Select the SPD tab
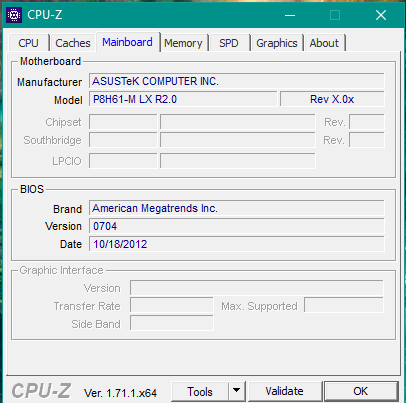This screenshot has width=406, height=403. [x=229, y=43]
